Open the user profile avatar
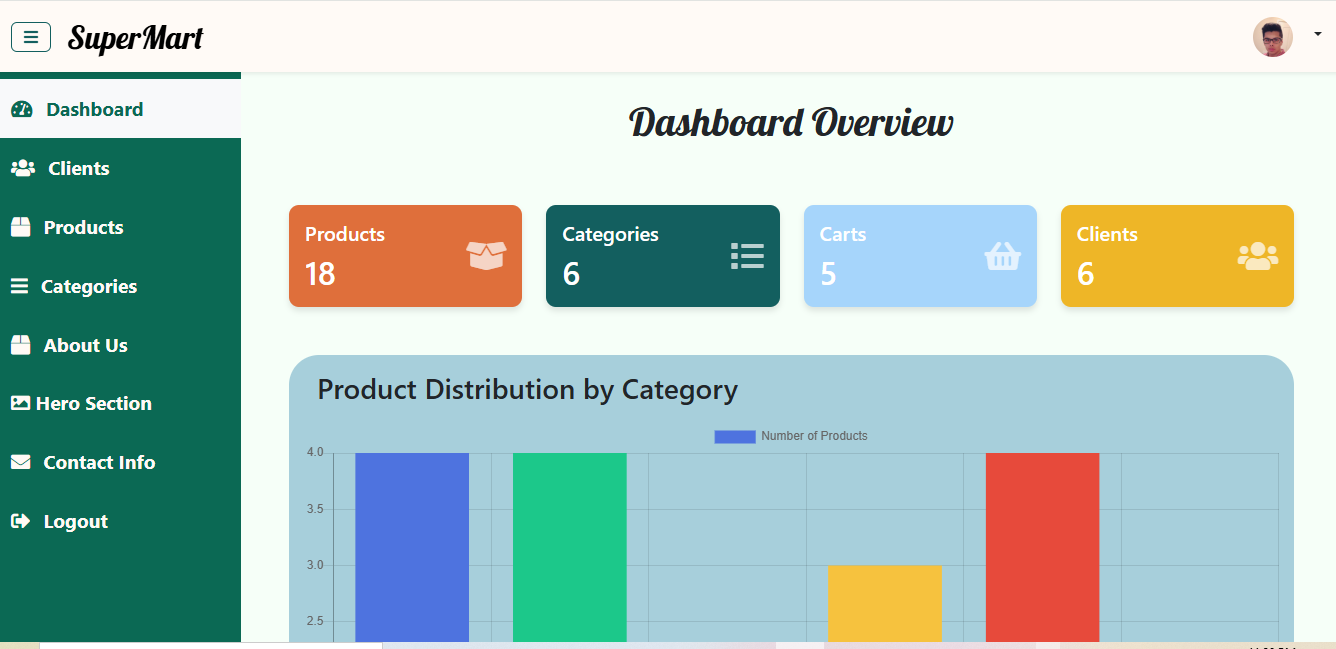The height and width of the screenshot is (649, 1336). click(1272, 37)
